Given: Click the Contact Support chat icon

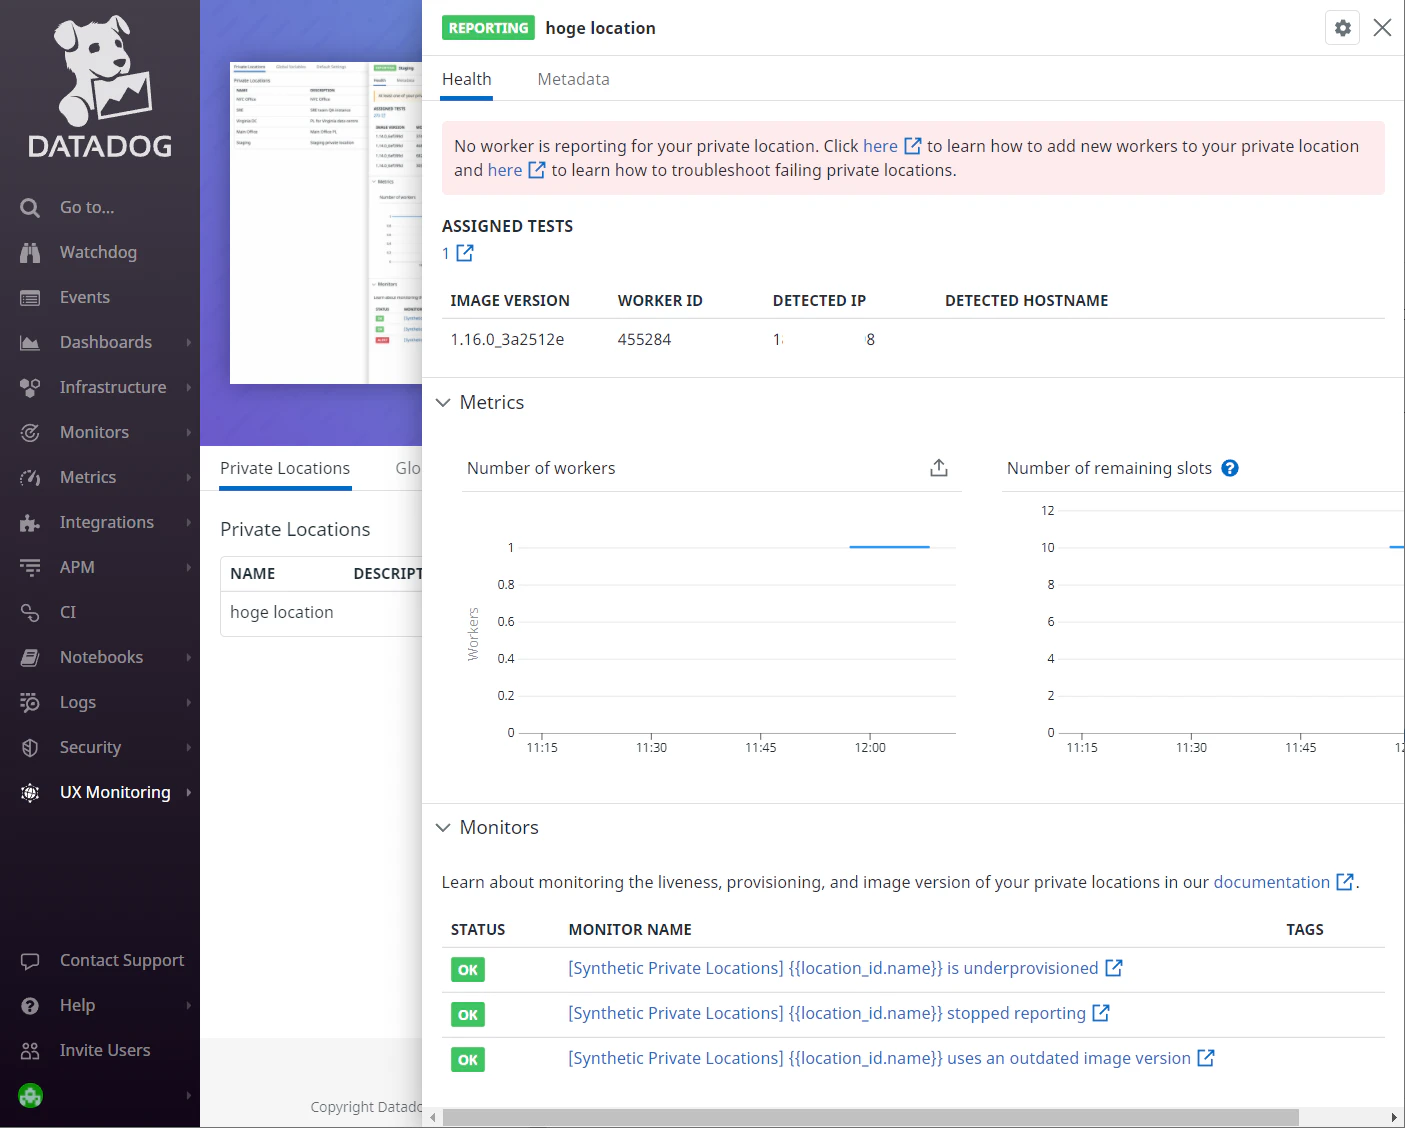Looking at the screenshot, I should click(x=30, y=961).
